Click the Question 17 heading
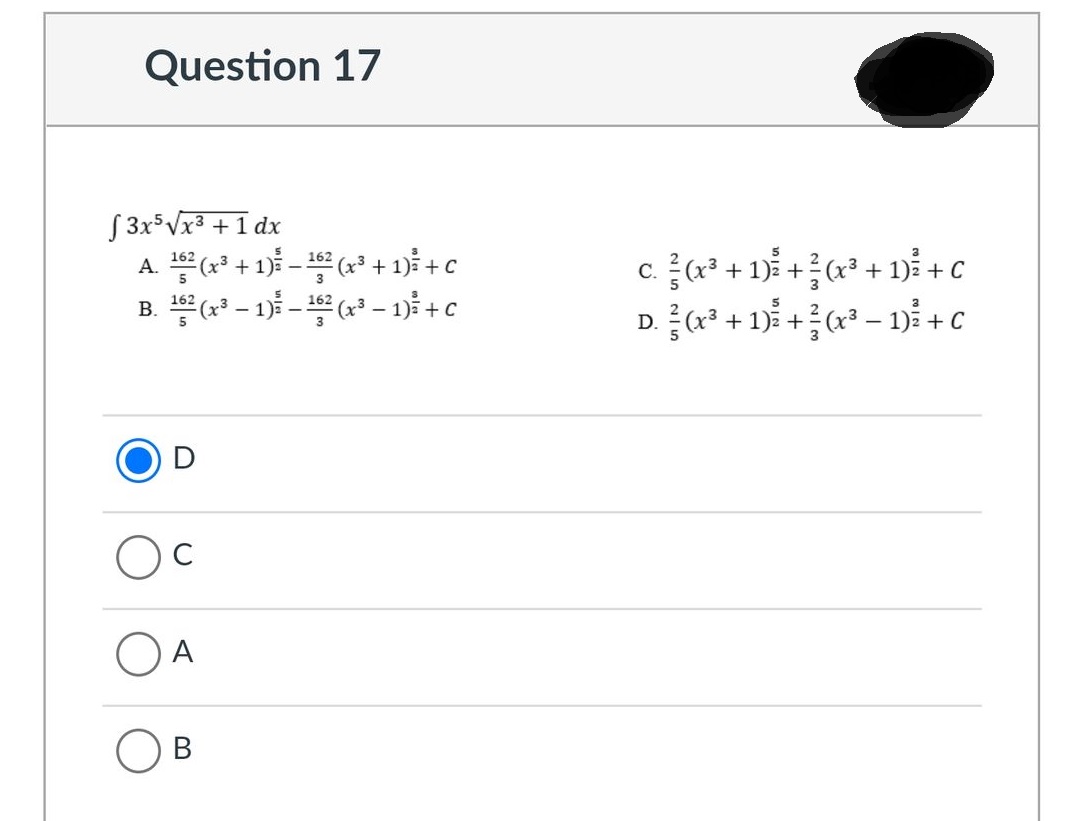The height and width of the screenshot is (821, 1091). (262, 66)
